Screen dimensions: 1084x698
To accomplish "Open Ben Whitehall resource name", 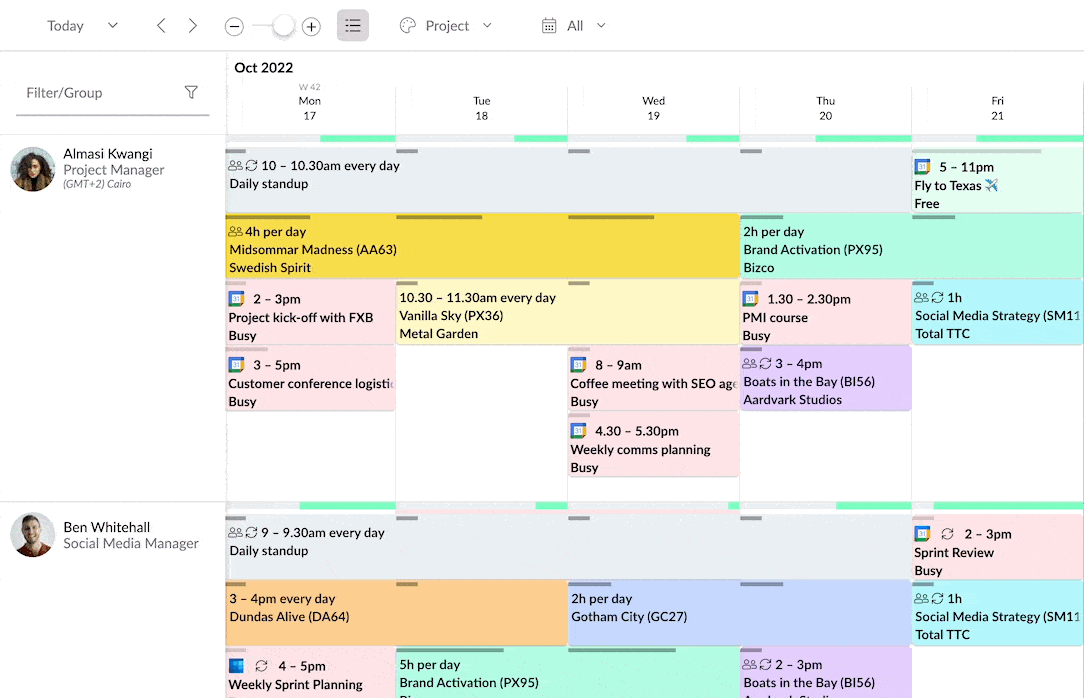I will coord(106,527).
